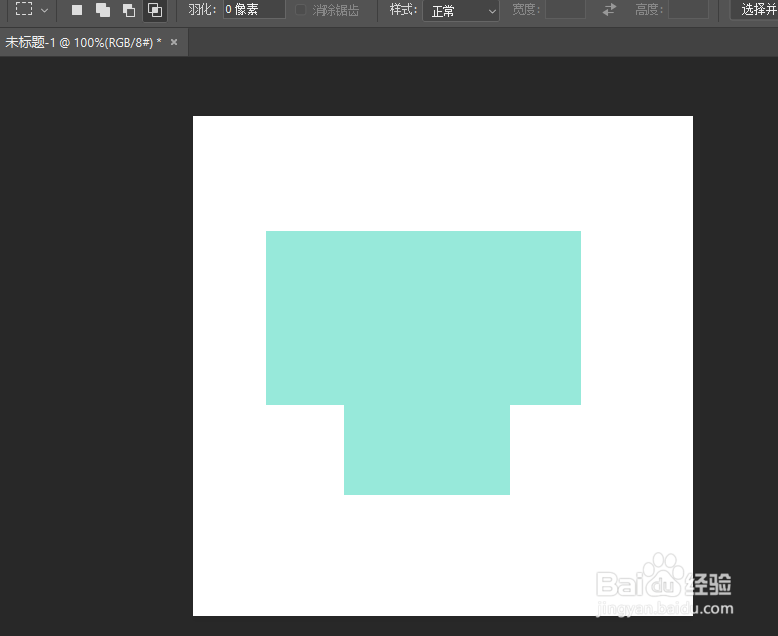
Task: Click the 宽度 width input field
Action: [x=565, y=9]
